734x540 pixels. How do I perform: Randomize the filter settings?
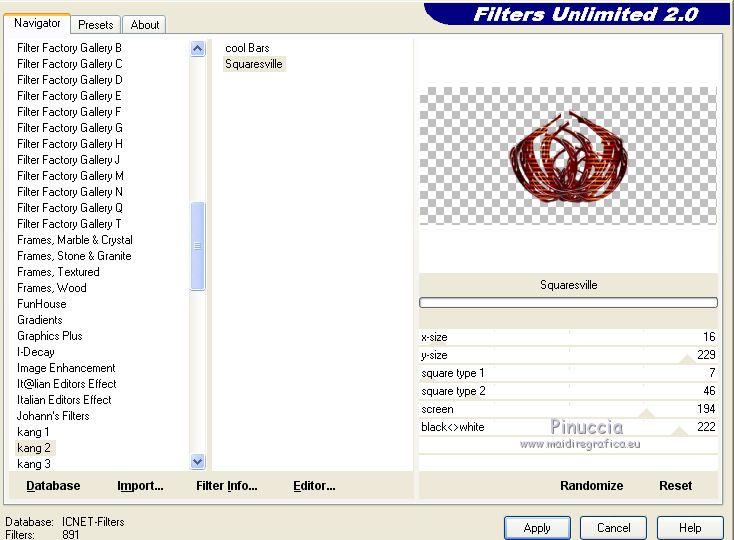(x=591, y=486)
